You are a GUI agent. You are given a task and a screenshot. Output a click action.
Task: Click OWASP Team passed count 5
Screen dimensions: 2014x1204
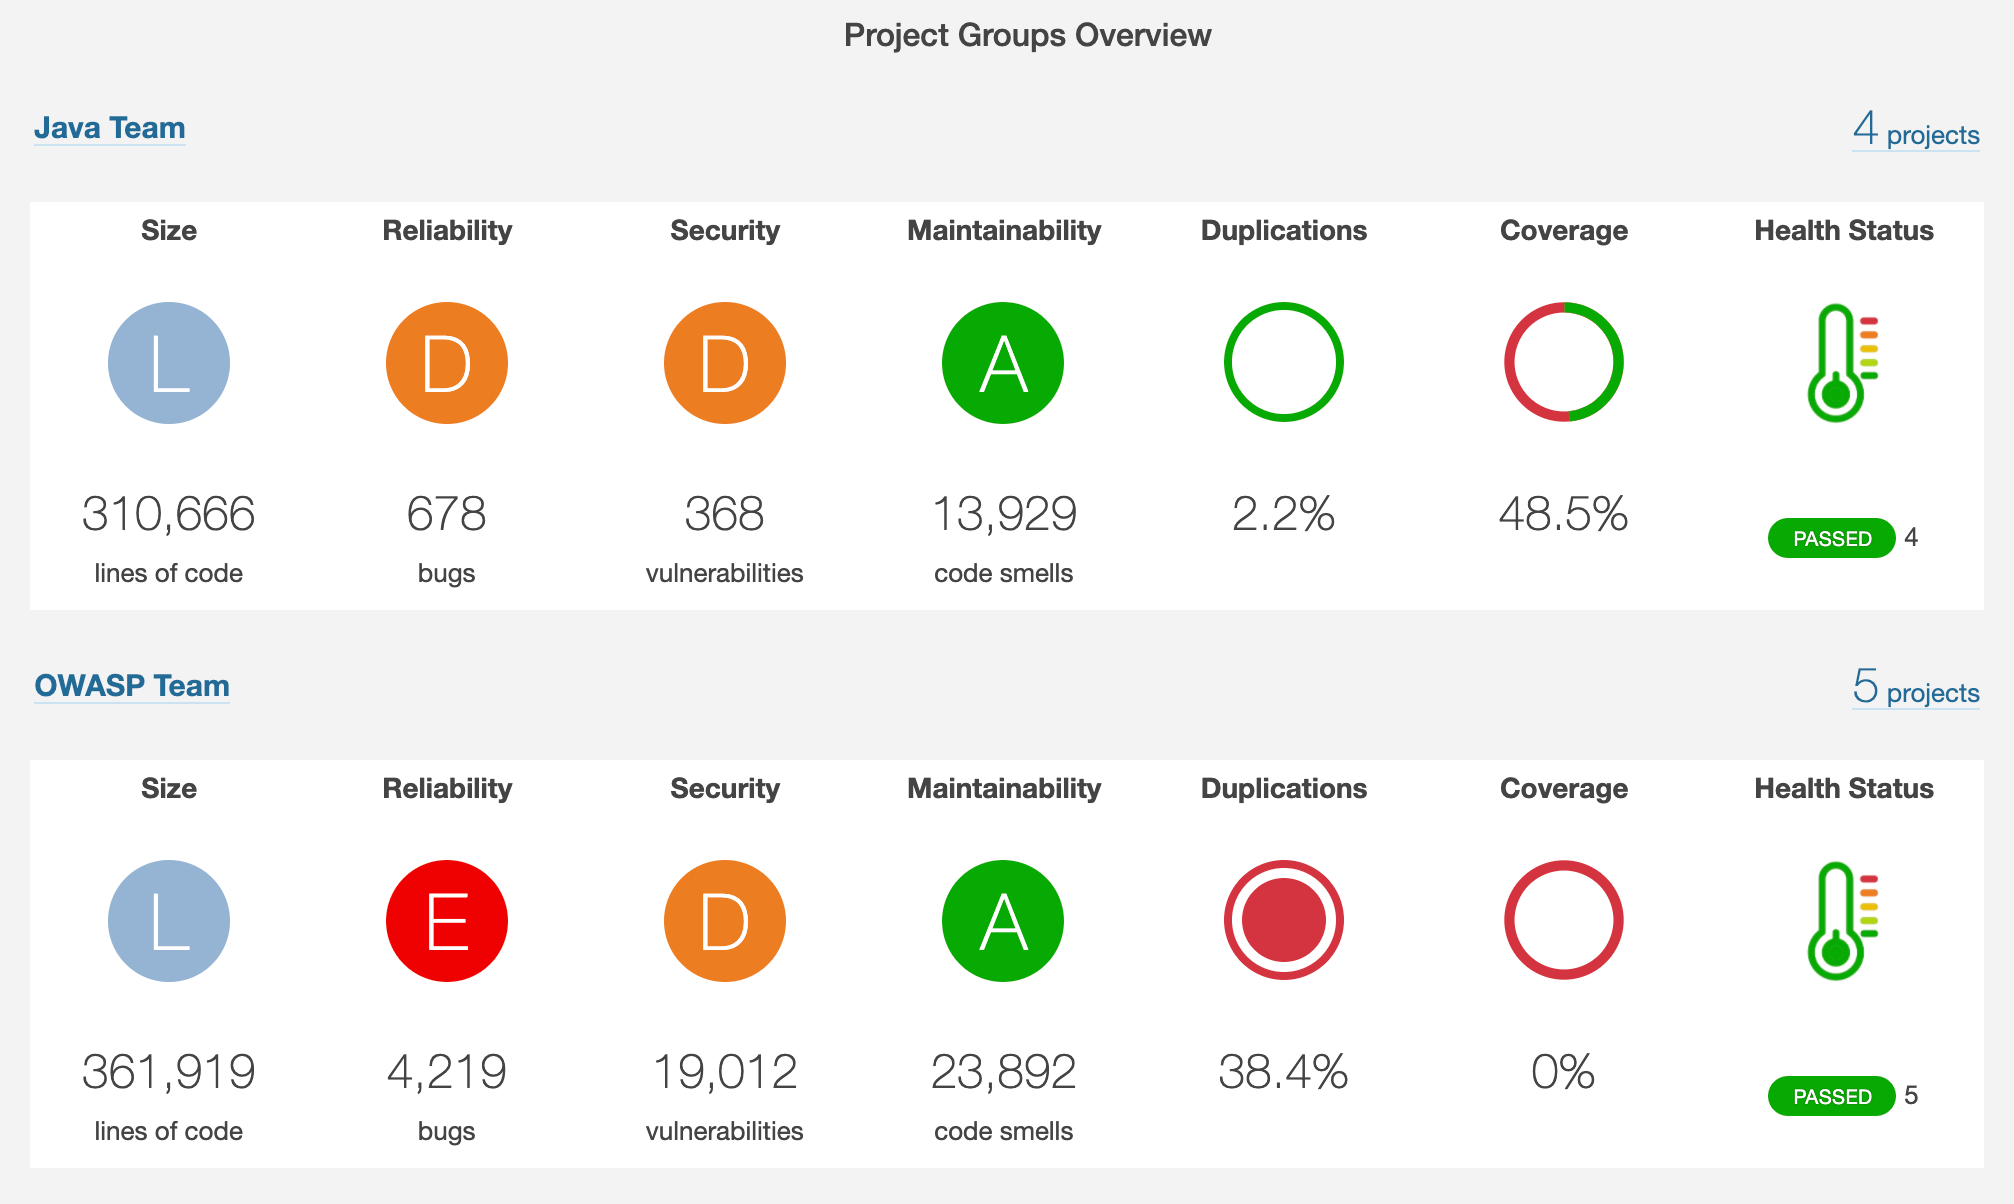[1911, 1096]
